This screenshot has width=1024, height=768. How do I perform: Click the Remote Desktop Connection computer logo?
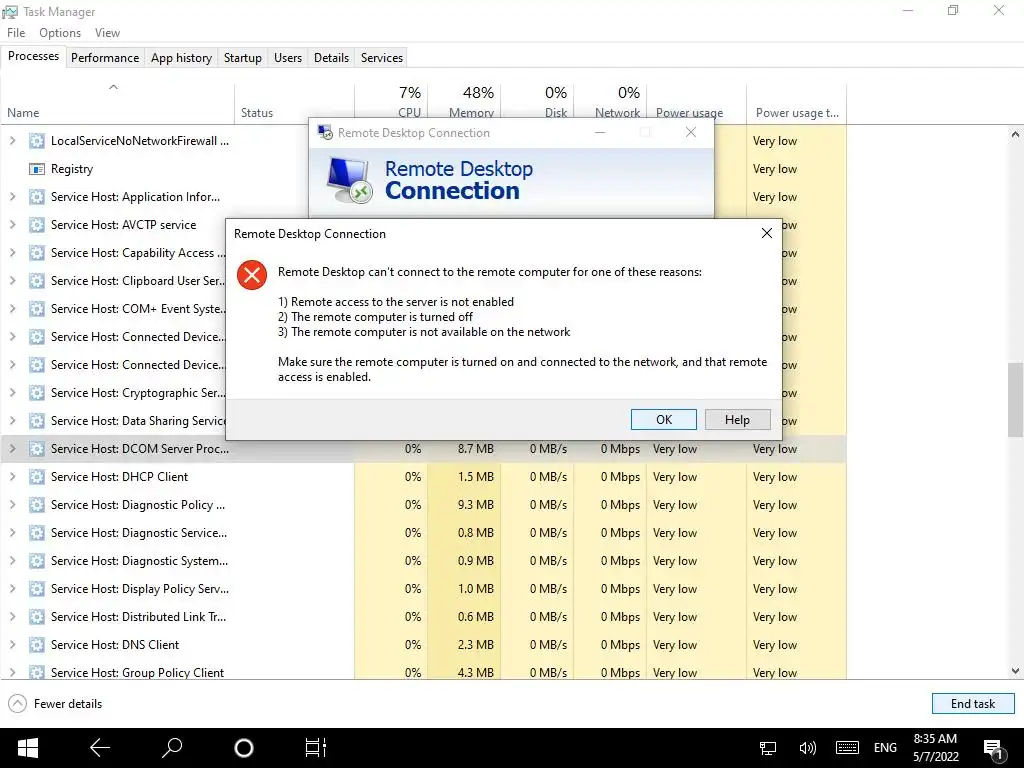[x=349, y=180]
